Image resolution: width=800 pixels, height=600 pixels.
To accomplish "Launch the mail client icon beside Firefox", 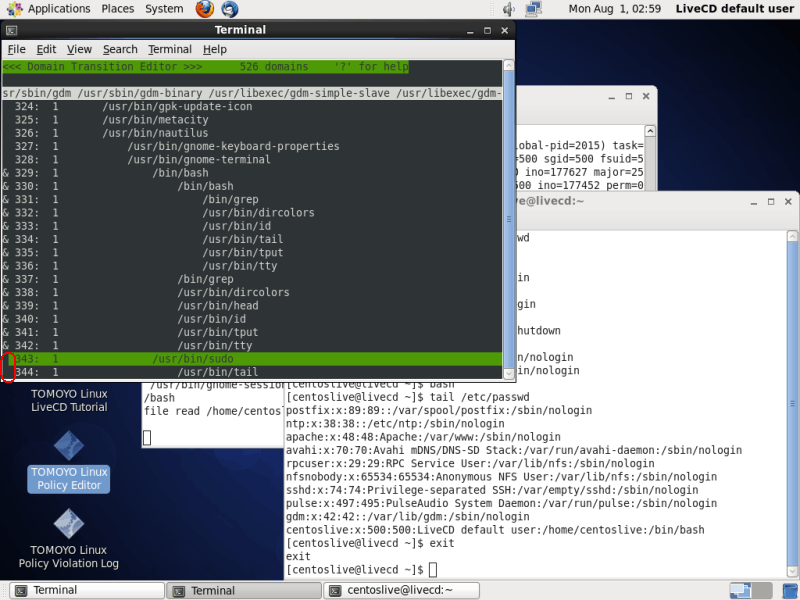I will click(230, 9).
